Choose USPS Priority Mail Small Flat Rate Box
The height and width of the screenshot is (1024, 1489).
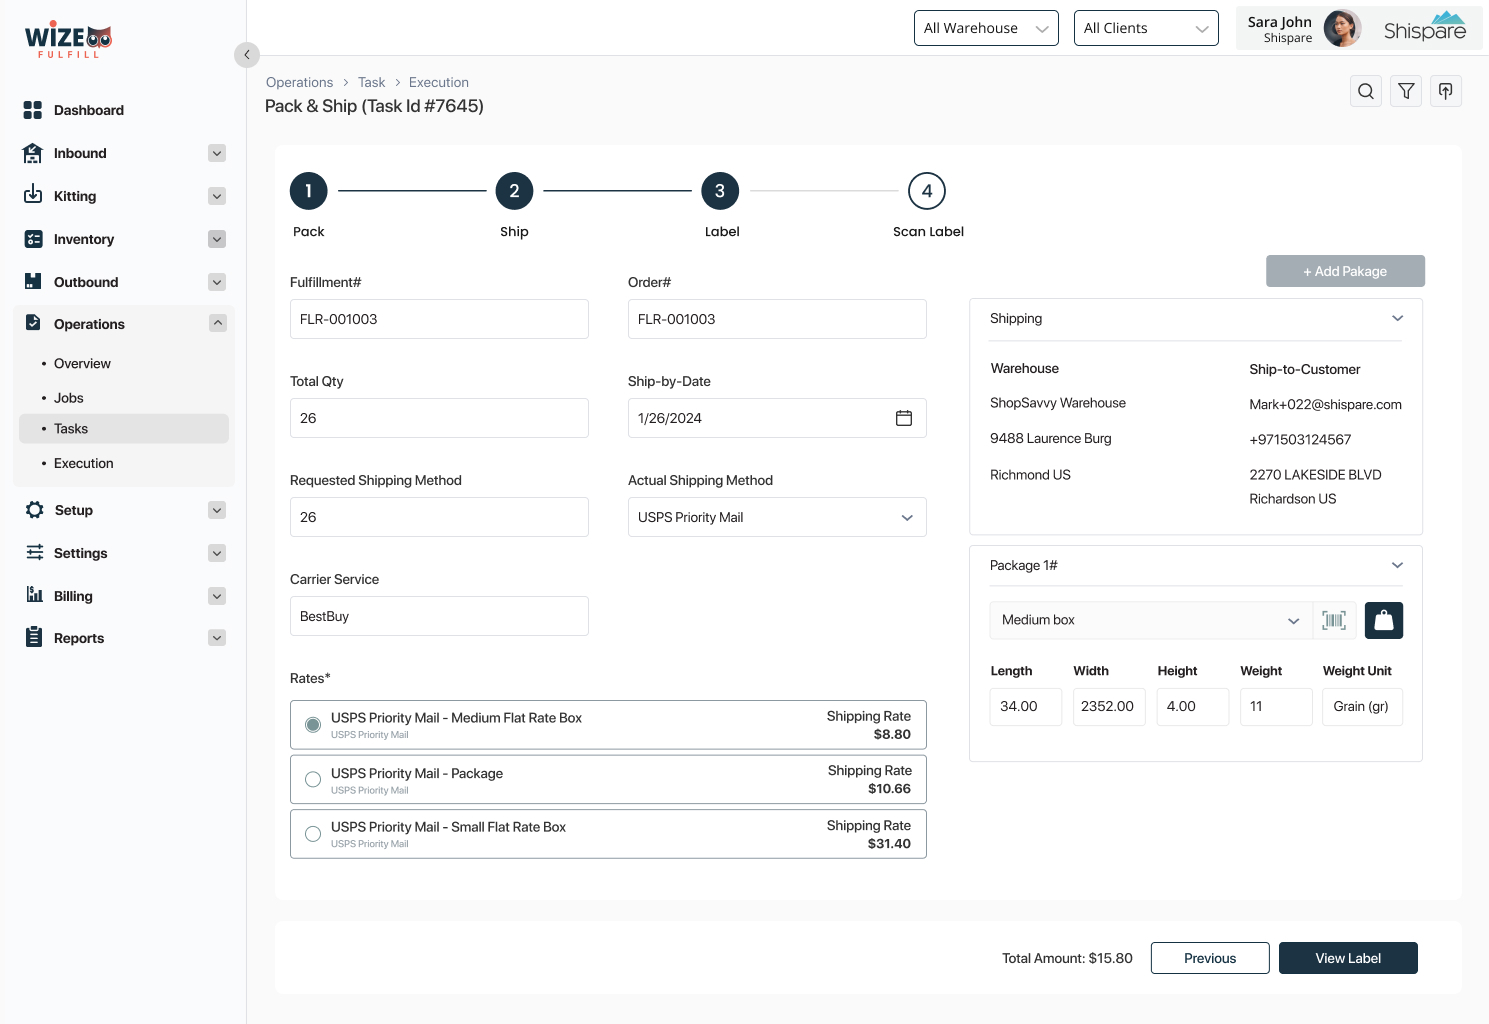(313, 834)
